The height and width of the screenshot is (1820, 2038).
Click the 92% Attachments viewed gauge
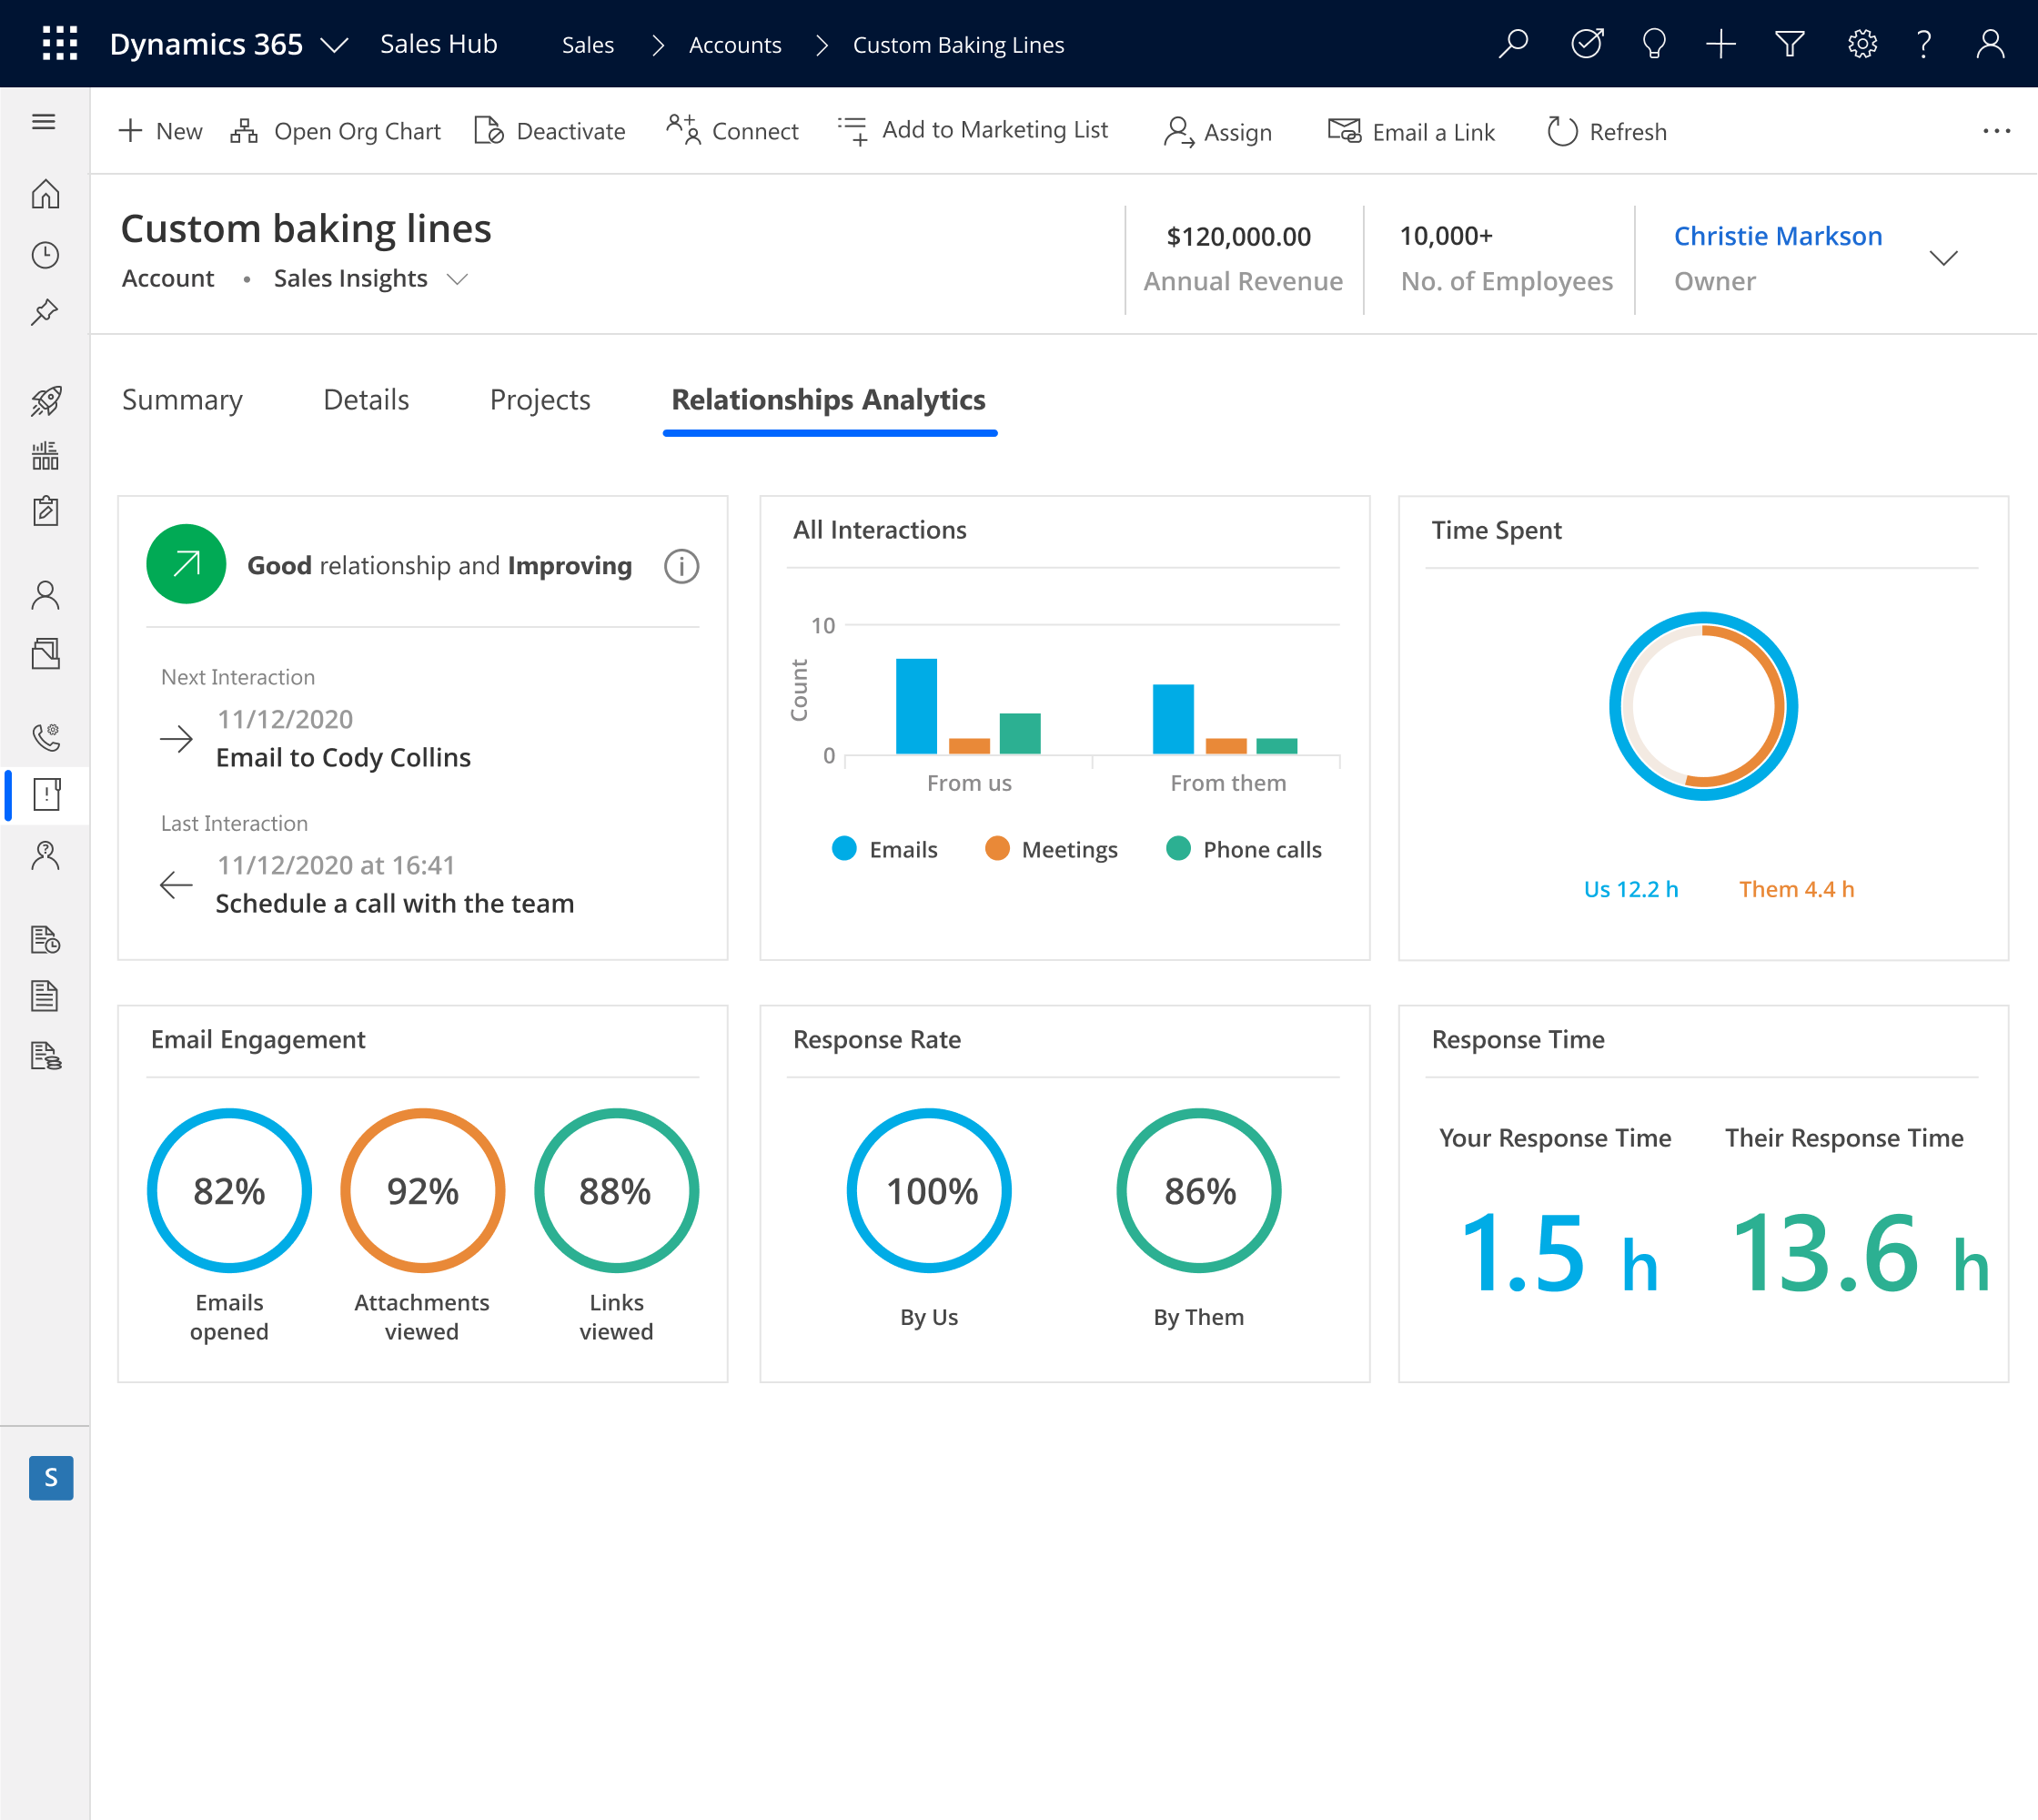[422, 1190]
